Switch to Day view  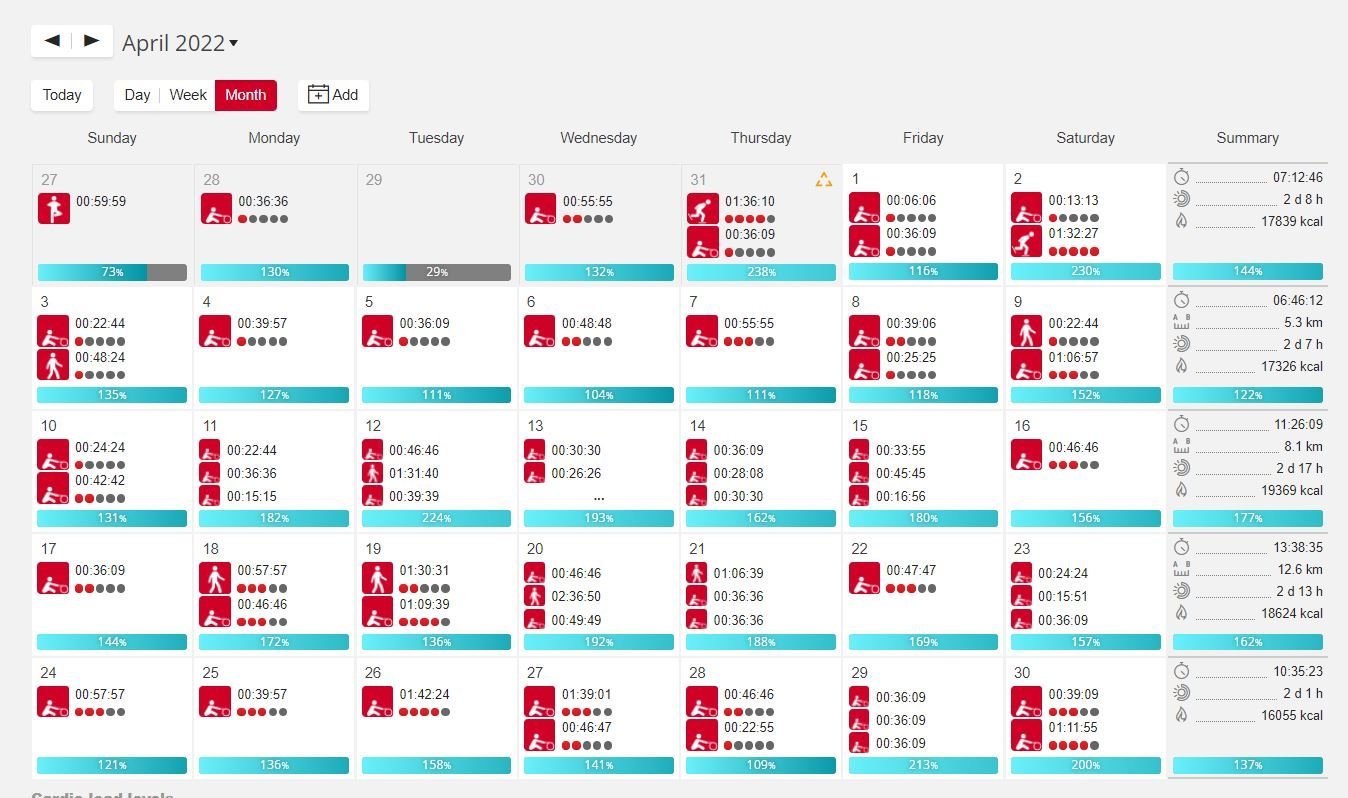coord(137,95)
